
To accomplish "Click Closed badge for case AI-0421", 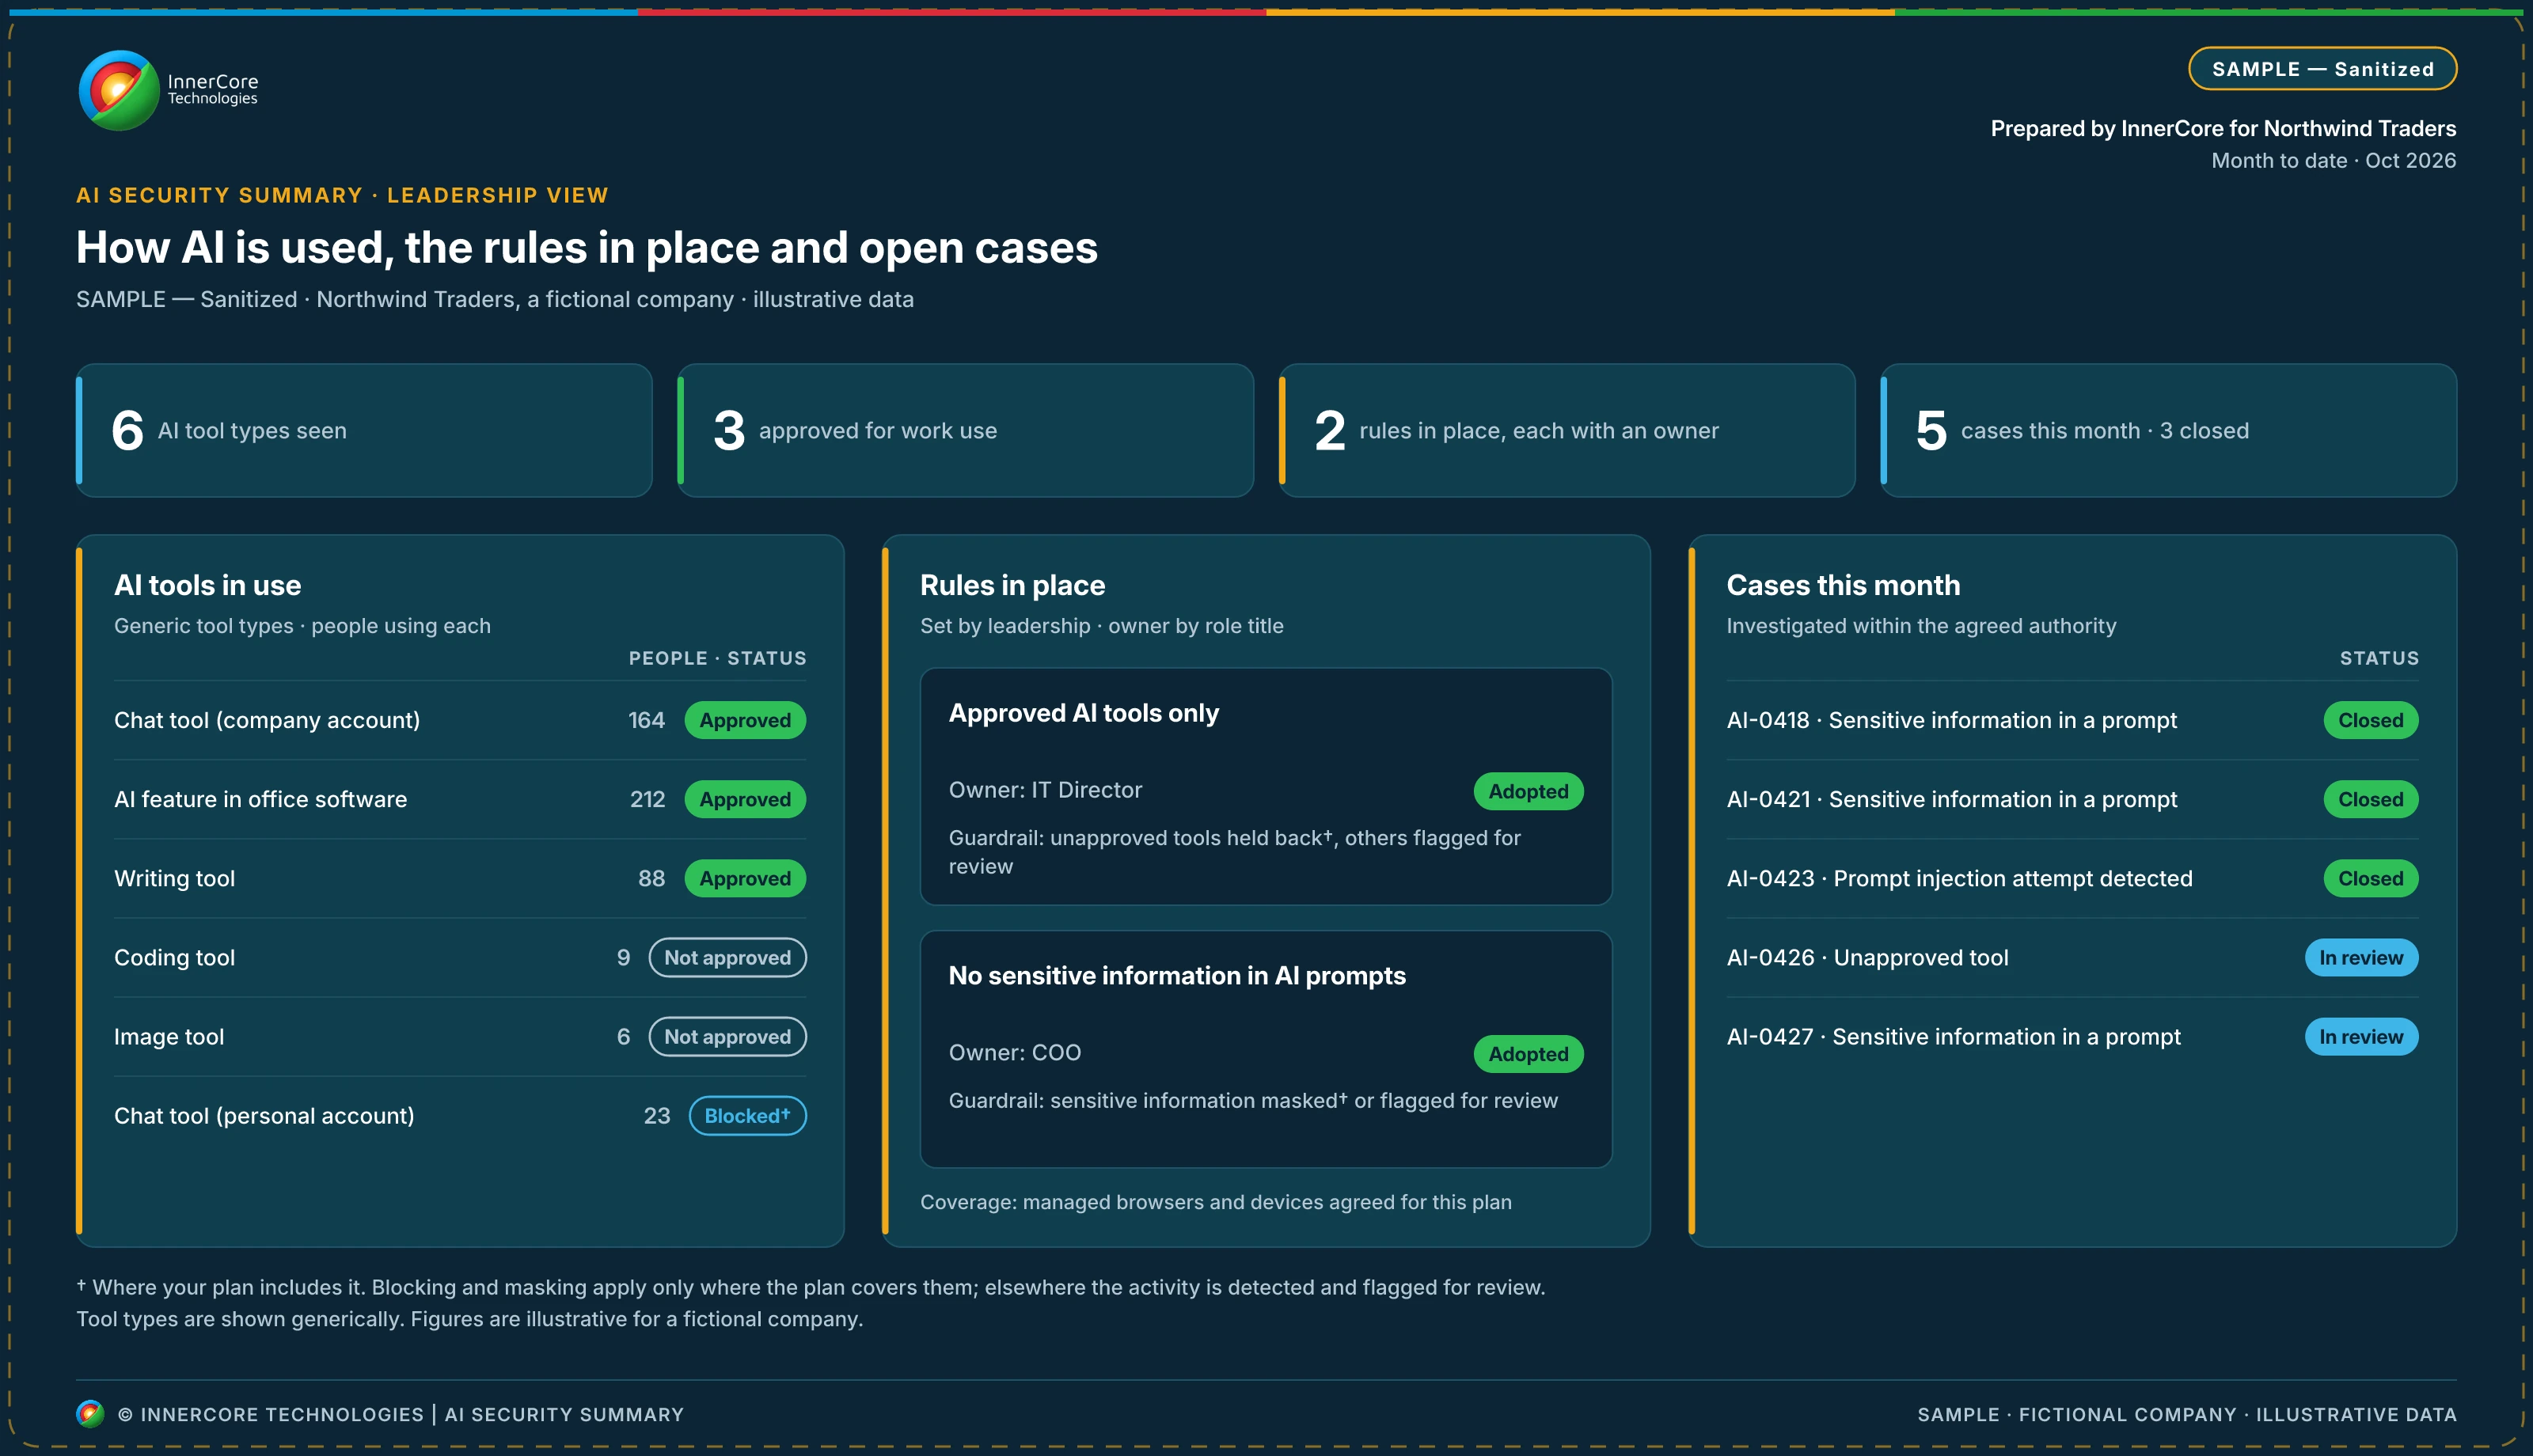I will pos(2370,799).
